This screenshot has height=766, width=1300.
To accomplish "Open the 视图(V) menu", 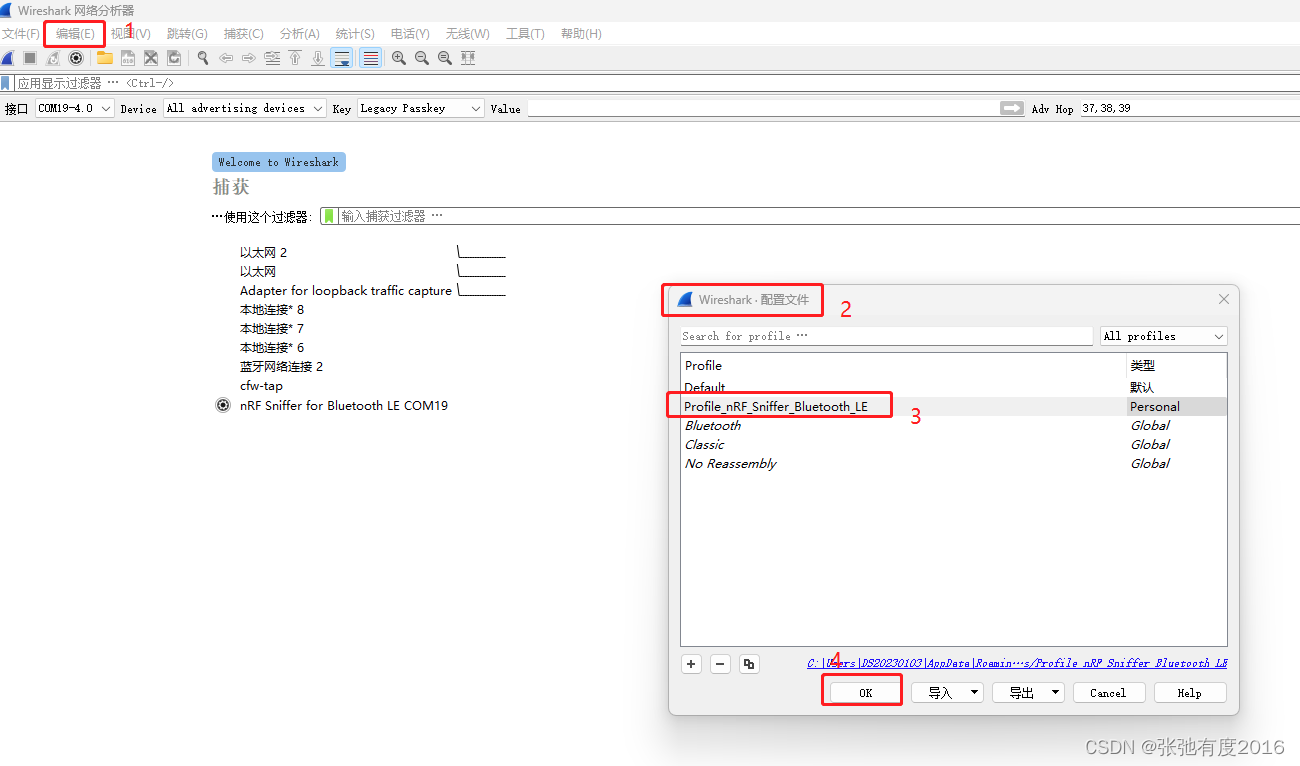I will [x=131, y=33].
